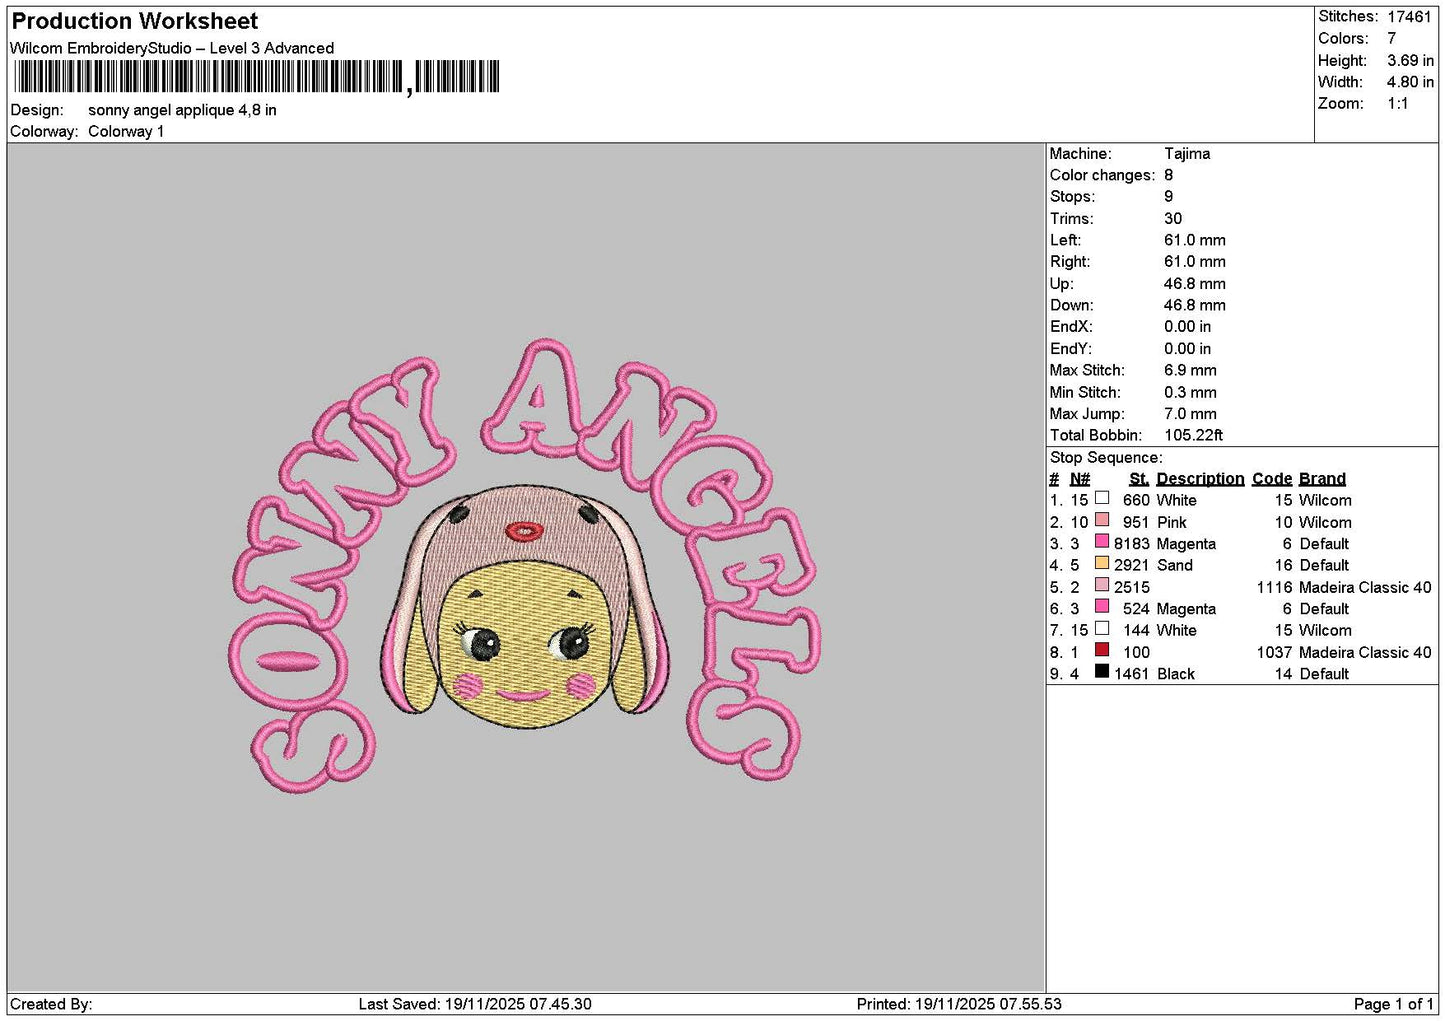Image resolution: width=1445 pixels, height=1021 pixels.
Task: Click the 'Created By:' footer label
Action: (x=51, y=1004)
